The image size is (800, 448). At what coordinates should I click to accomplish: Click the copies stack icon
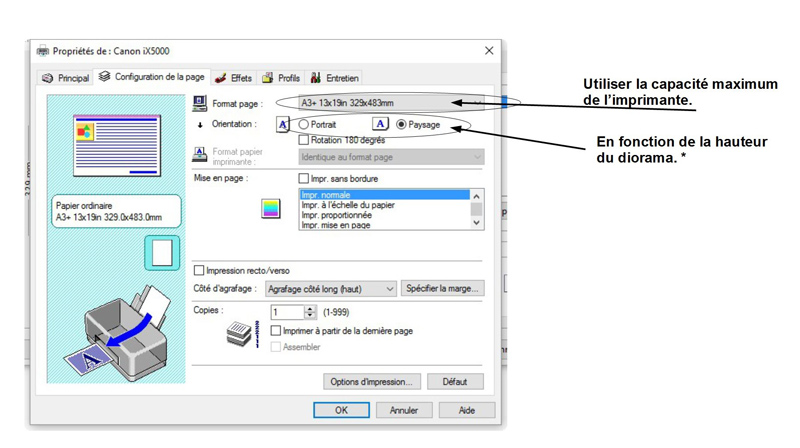pos(241,334)
